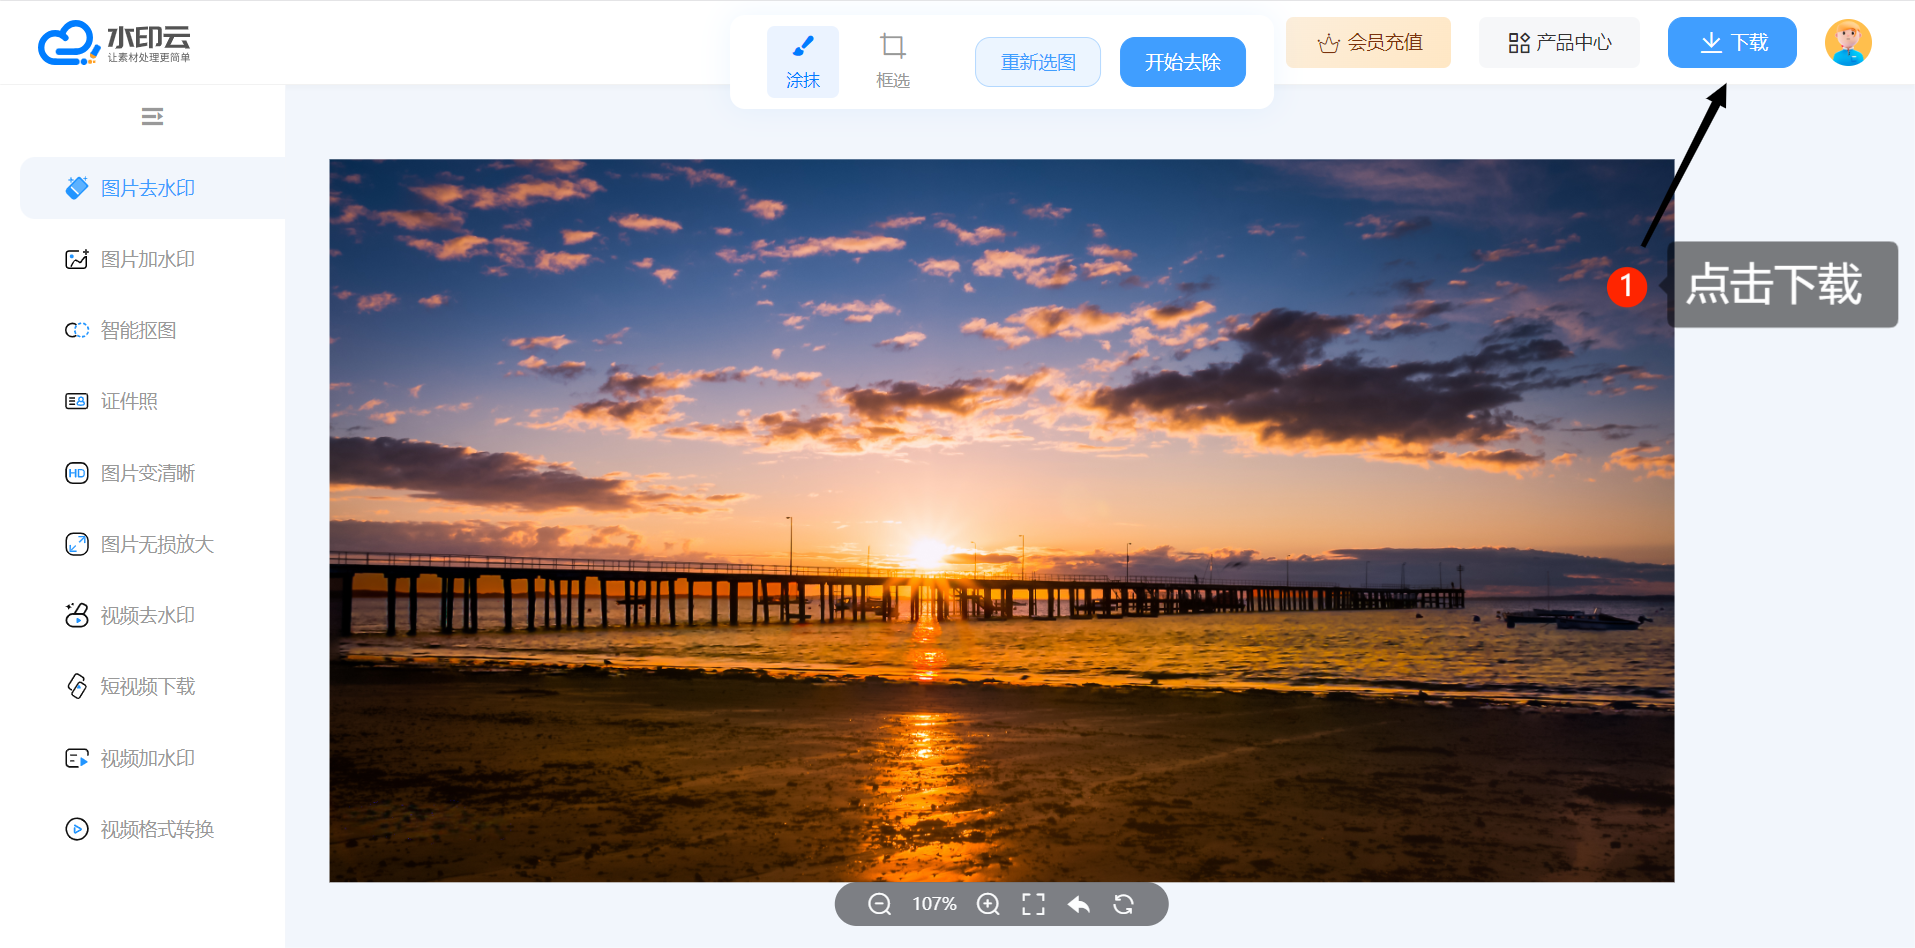Open 图片加水印 in the sidebar
Image resolution: width=1915 pixels, height=948 pixels.
pyautogui.click(x=147, y=260)
